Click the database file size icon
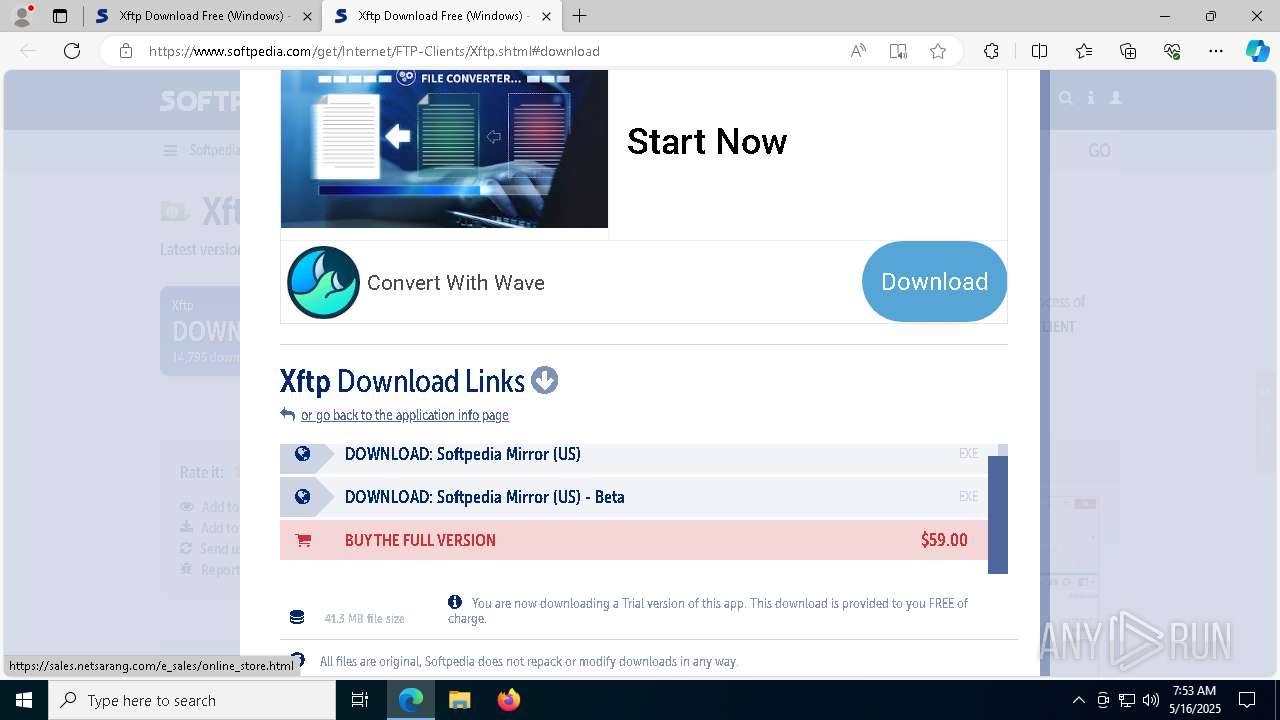The image size is (1280, 720). 296,617
